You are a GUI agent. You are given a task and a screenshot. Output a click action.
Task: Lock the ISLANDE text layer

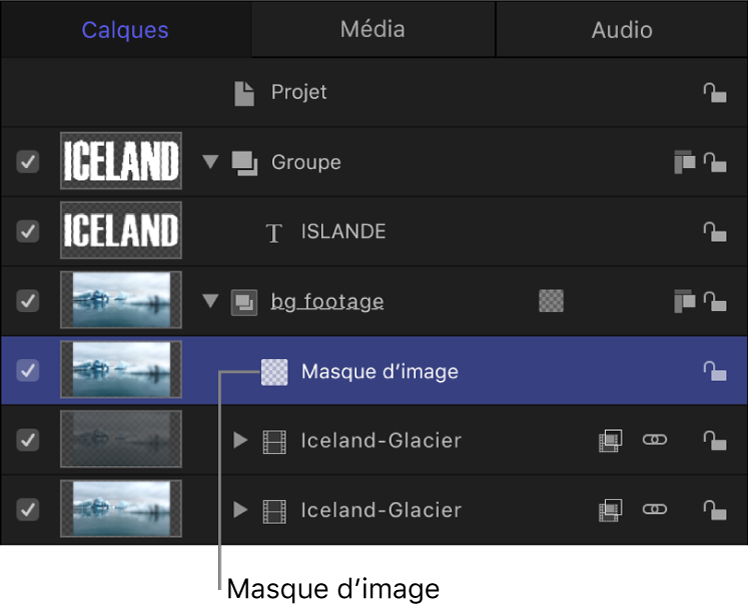coord(714,232)
